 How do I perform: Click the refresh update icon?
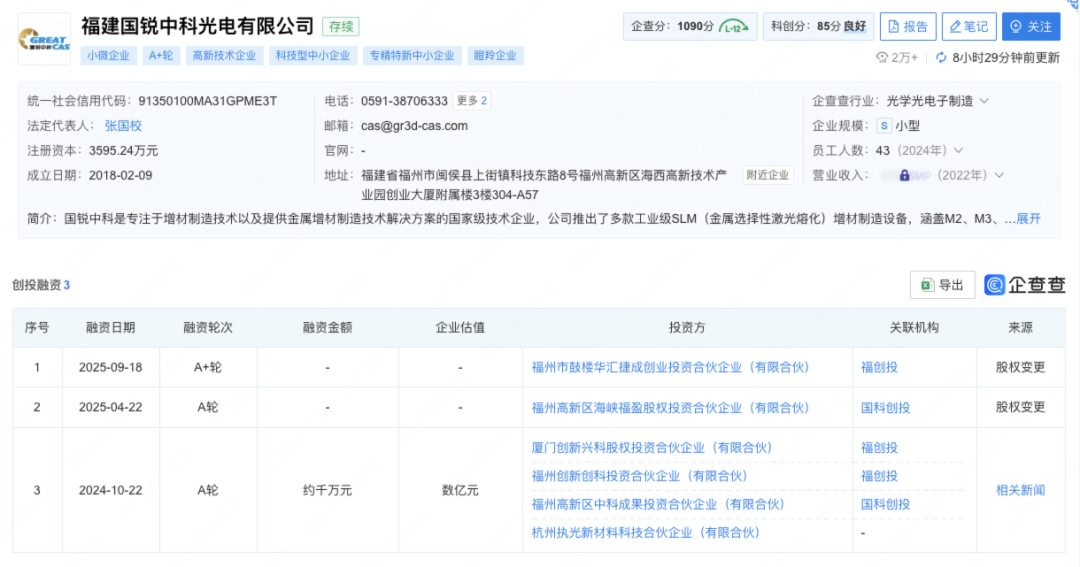point(942,58)
